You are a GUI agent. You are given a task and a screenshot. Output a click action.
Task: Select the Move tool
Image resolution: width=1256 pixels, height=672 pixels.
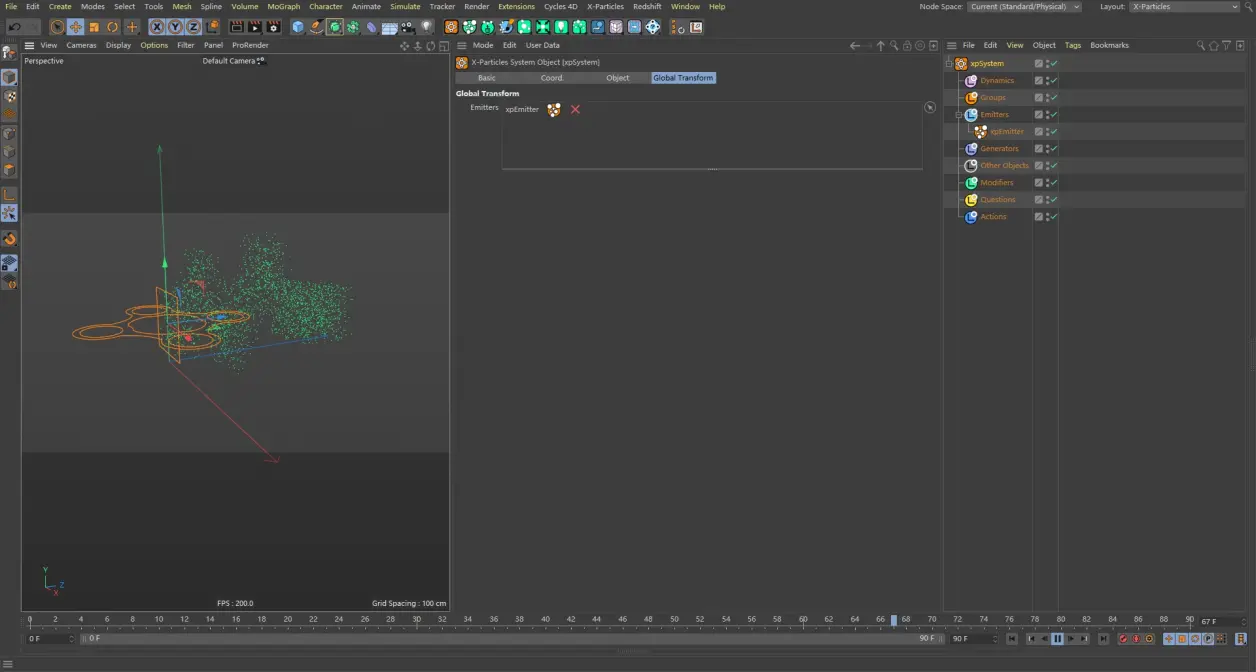pos(75,27)
